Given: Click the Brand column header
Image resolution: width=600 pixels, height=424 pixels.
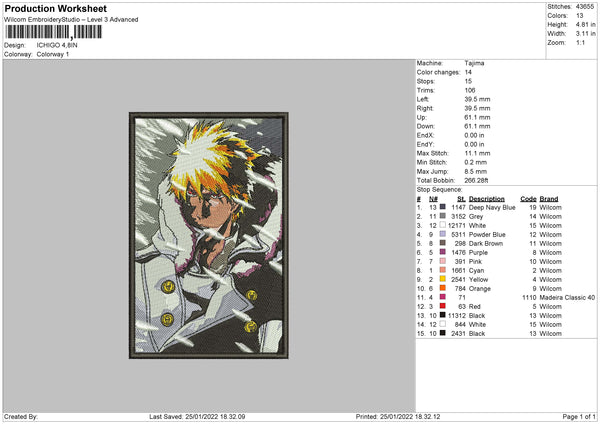Looking at the screenshot, I should [x=549, y=199].
